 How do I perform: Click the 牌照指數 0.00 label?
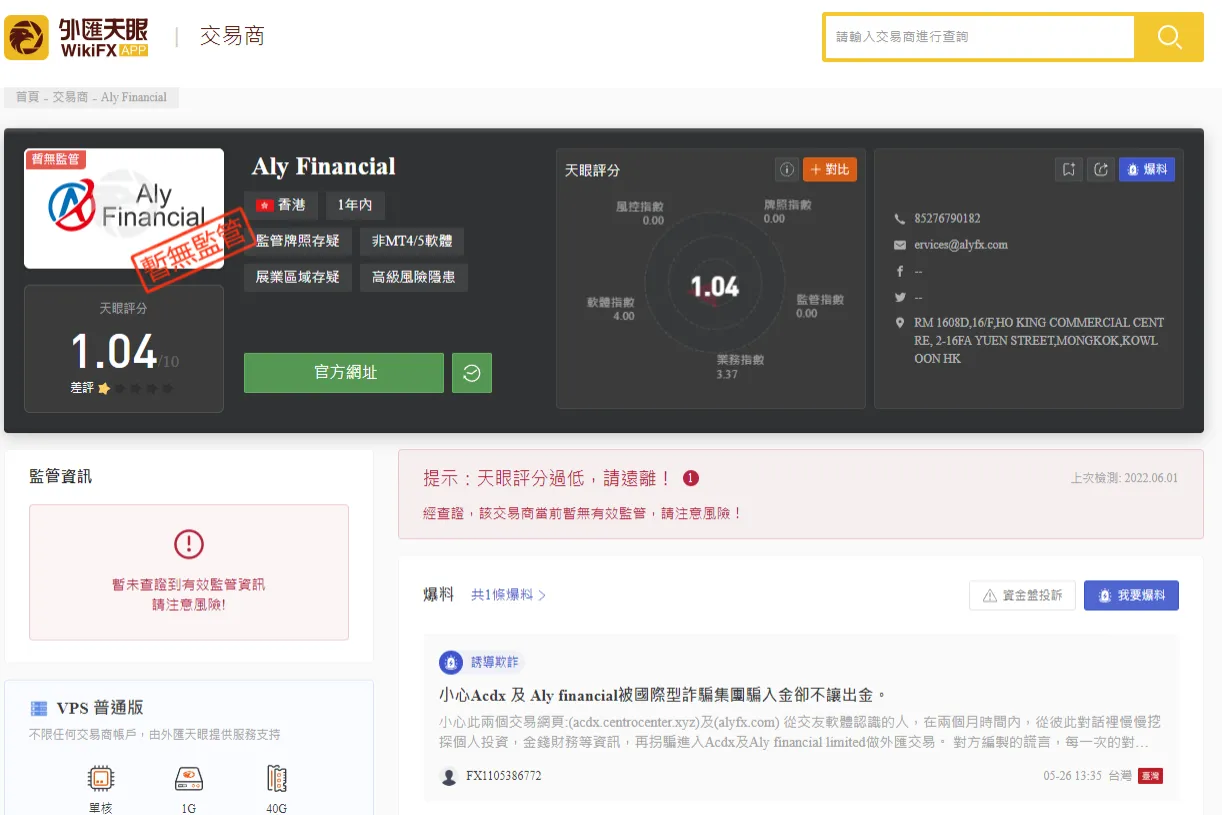click(788, 211)
